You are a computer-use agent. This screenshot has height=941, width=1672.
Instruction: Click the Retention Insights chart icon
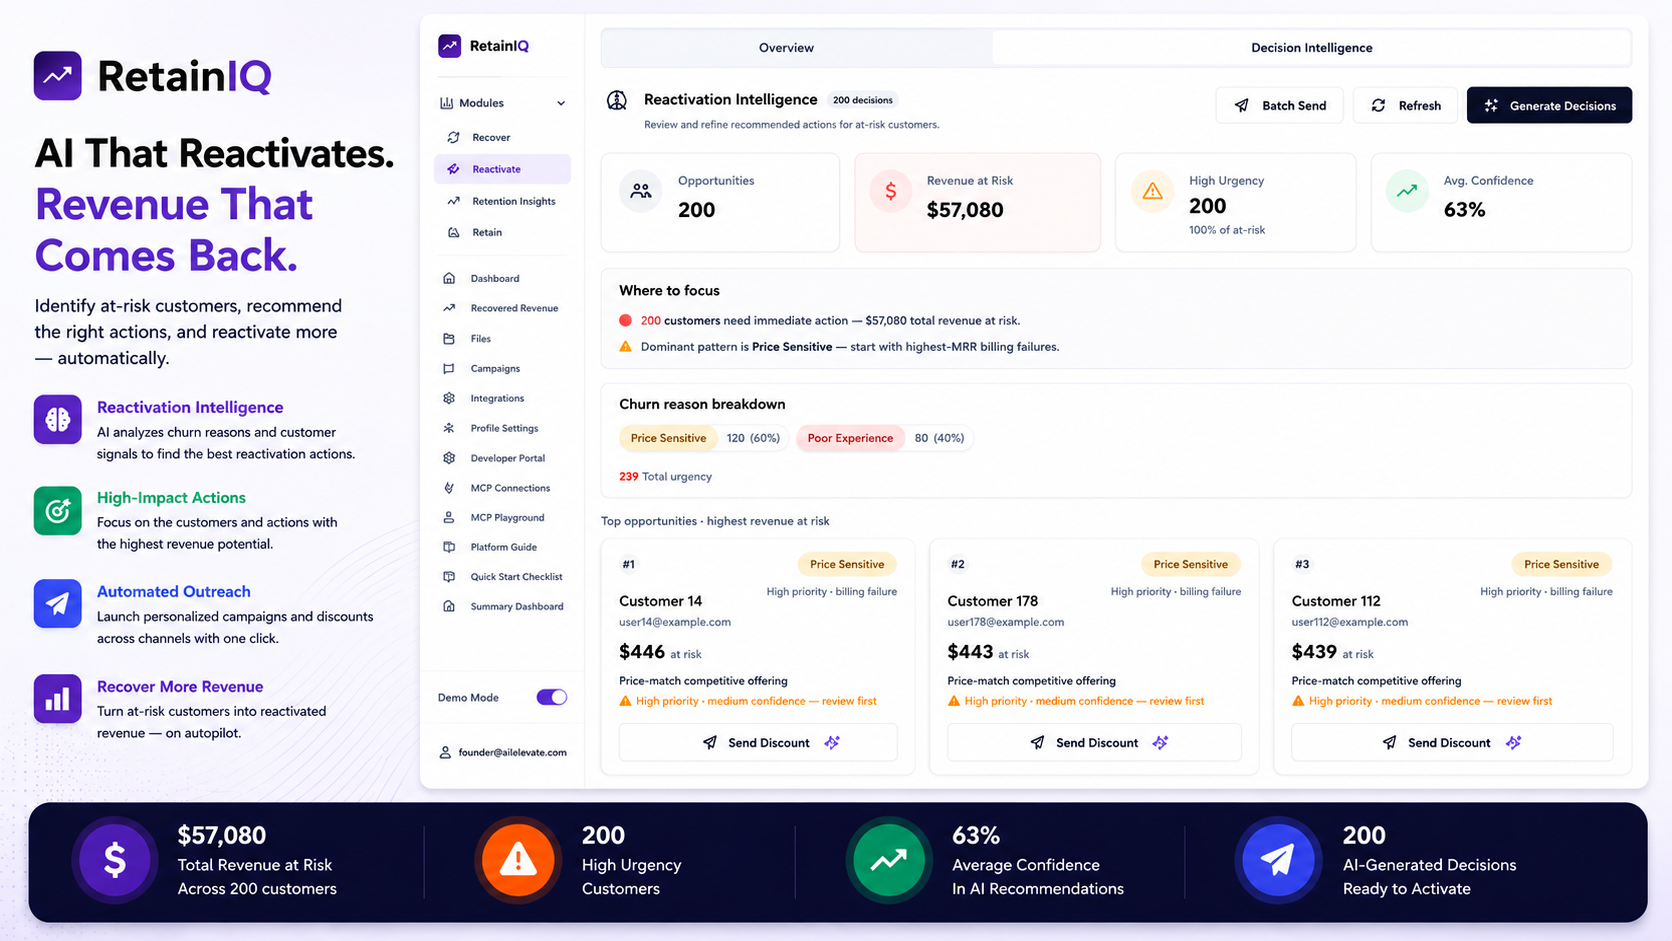pos(453,201)
